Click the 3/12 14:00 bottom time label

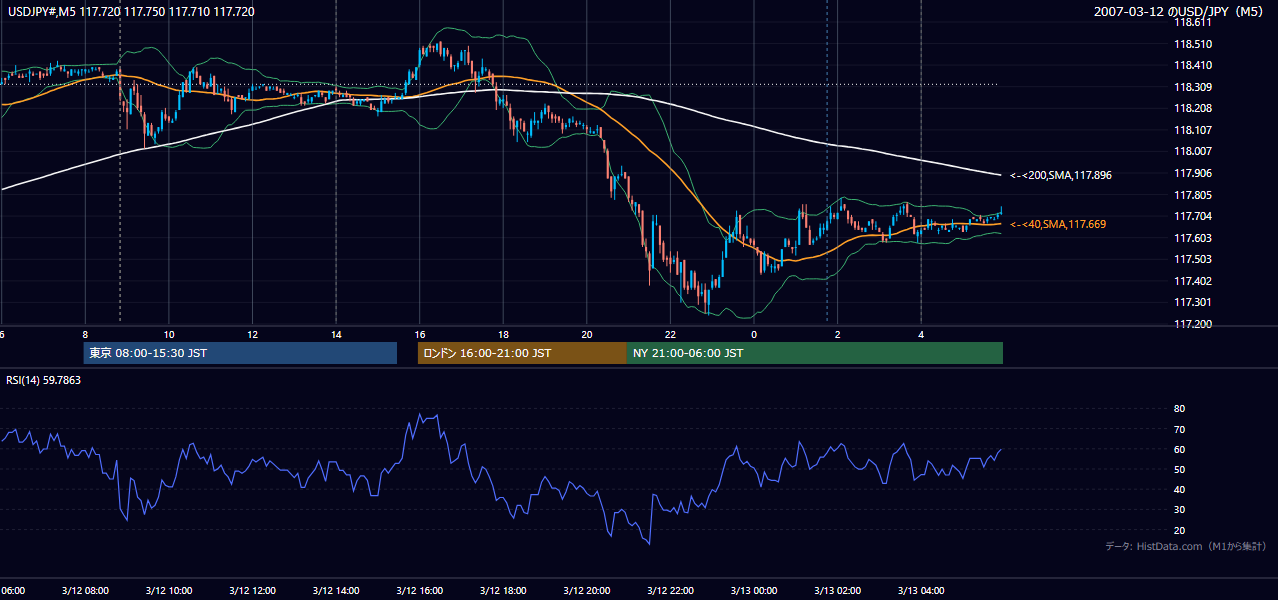pos(336,590)
